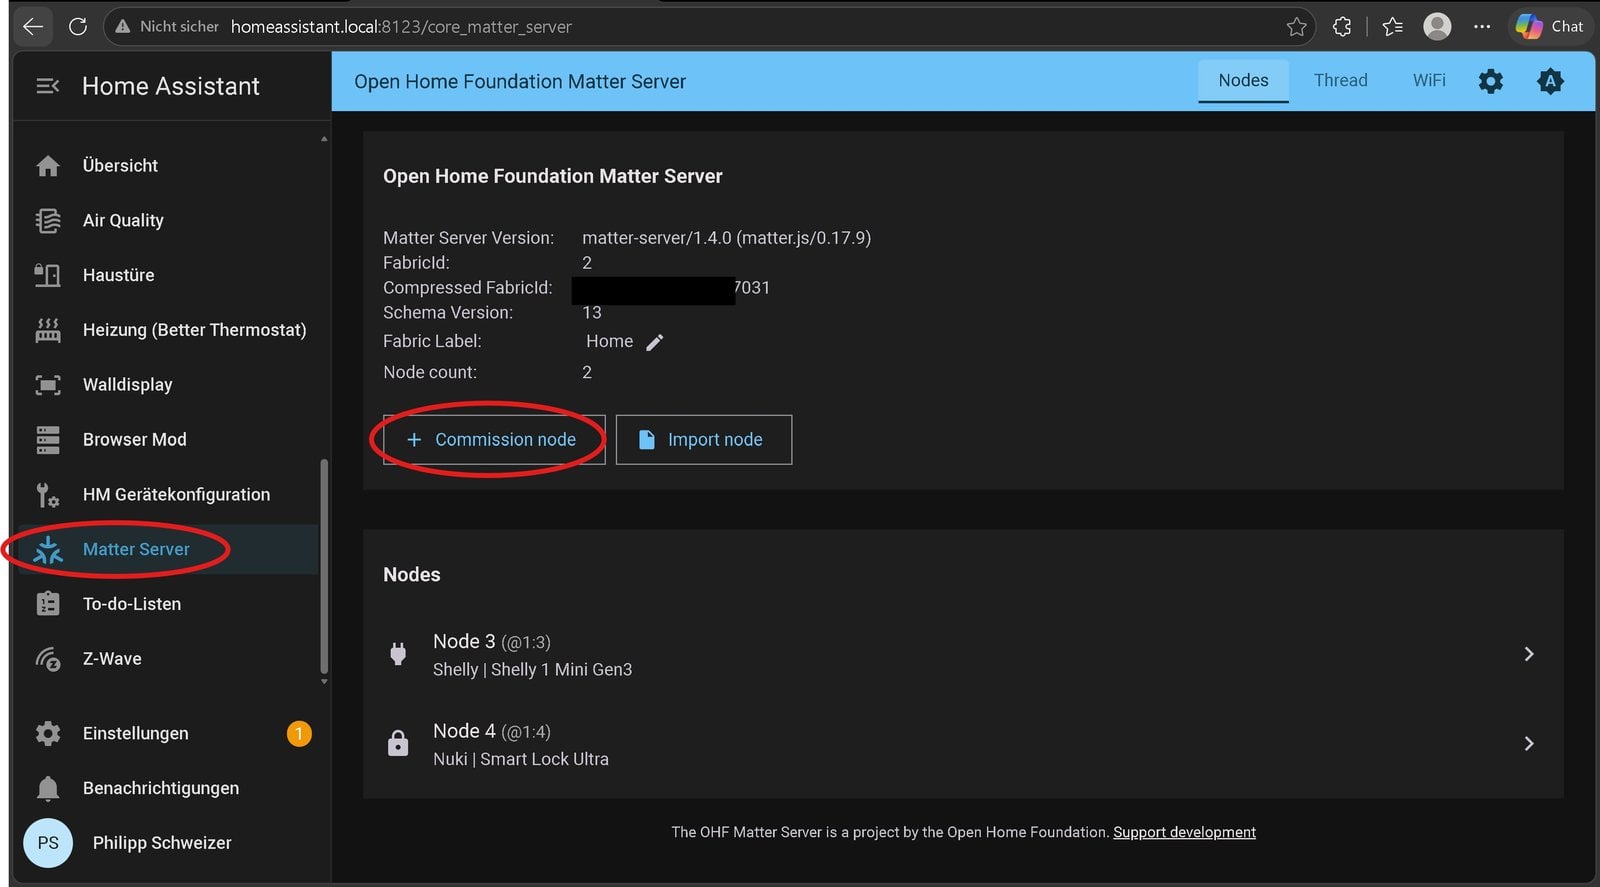Viewport: 1600px width, 887px height.
Task: Open To-do-Listen in the sidebar
Action: tap(168, 604)
